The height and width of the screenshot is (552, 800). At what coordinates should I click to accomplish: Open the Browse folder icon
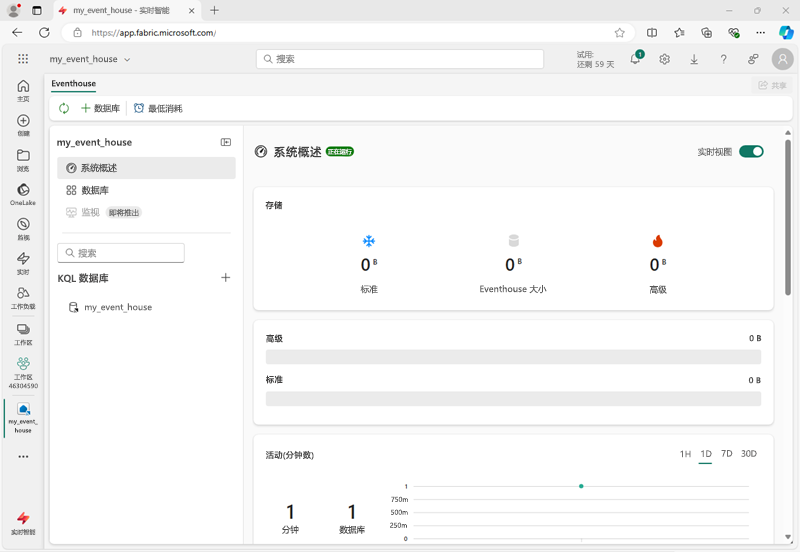[23, 160]
